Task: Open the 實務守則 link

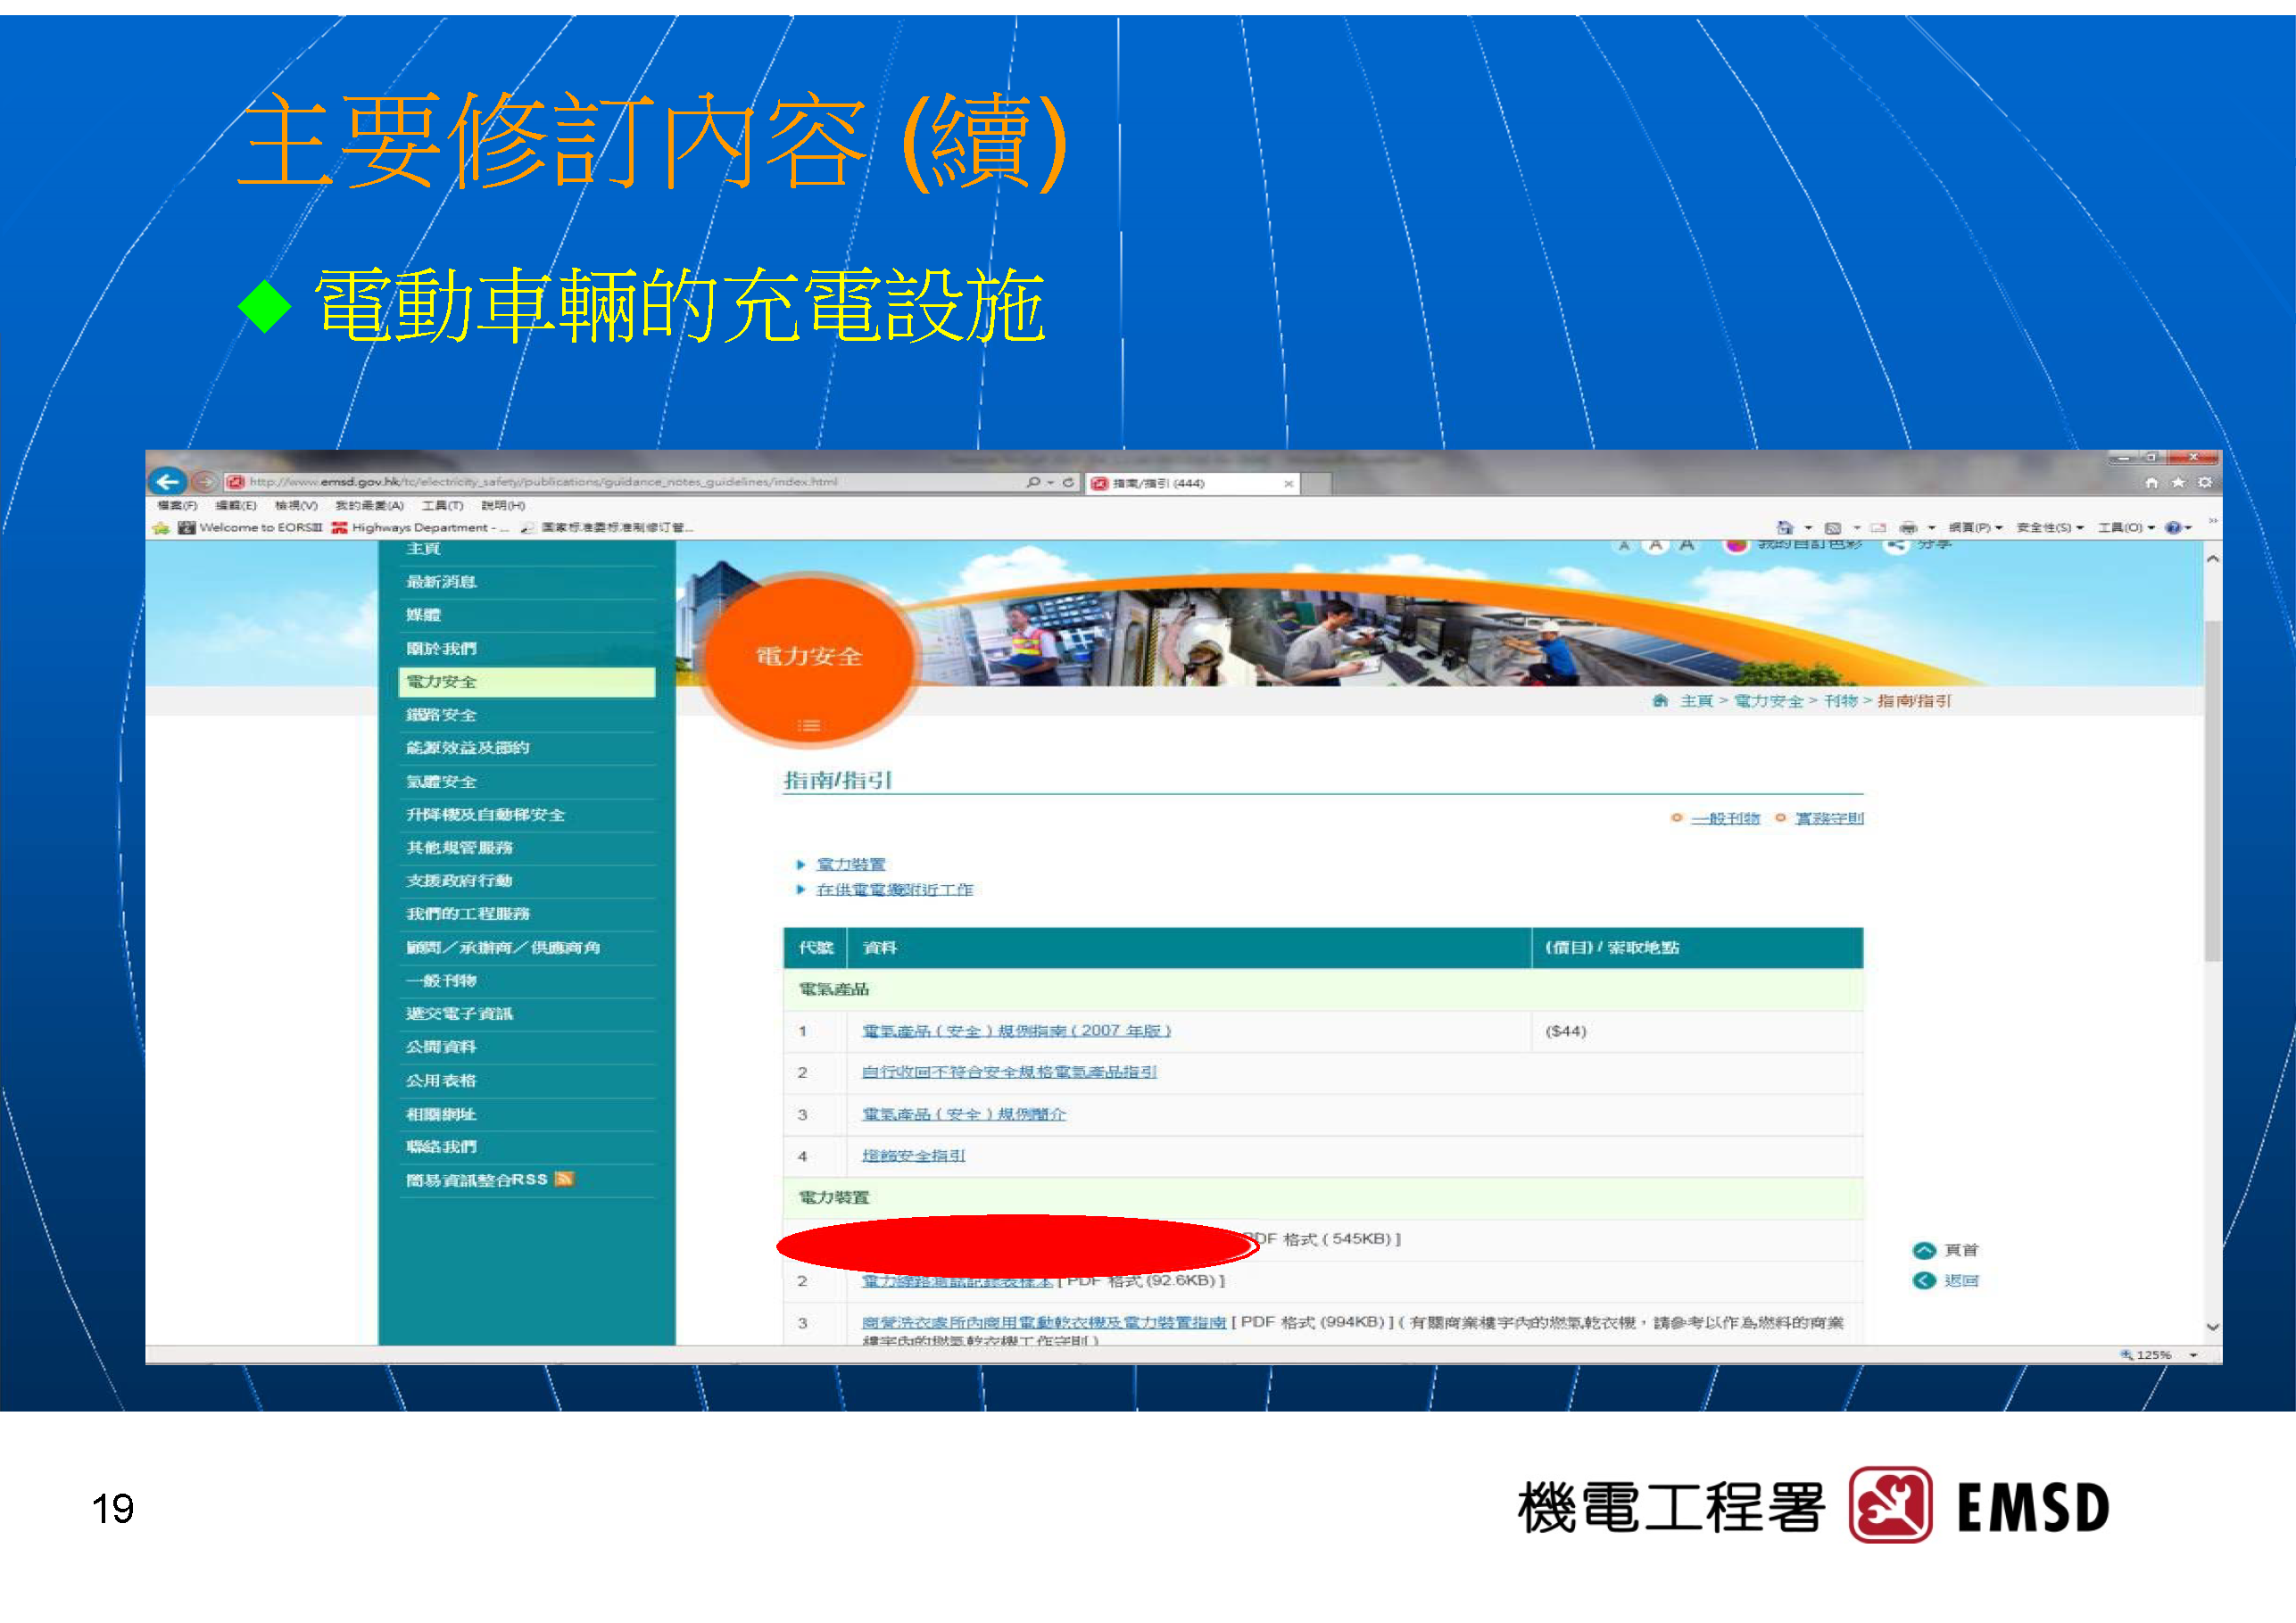Action: tap(1829, 818)
